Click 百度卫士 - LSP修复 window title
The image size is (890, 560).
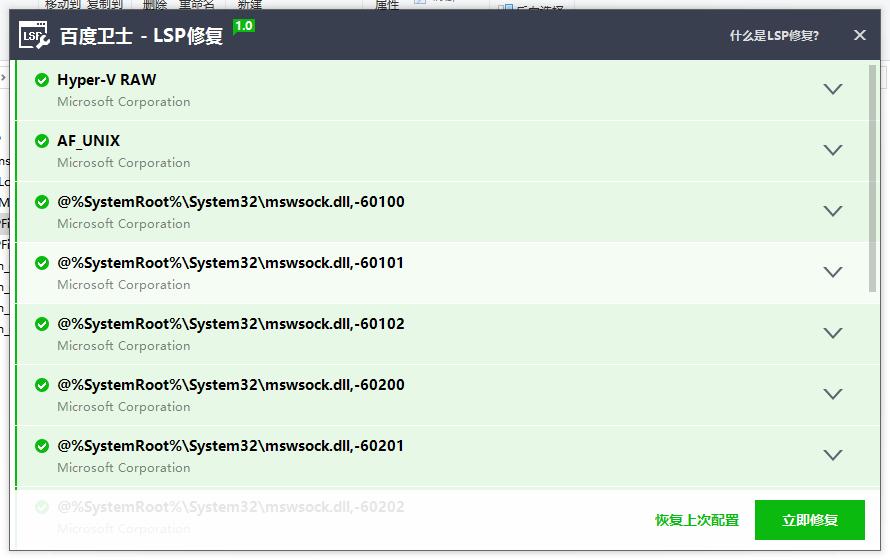141,36
